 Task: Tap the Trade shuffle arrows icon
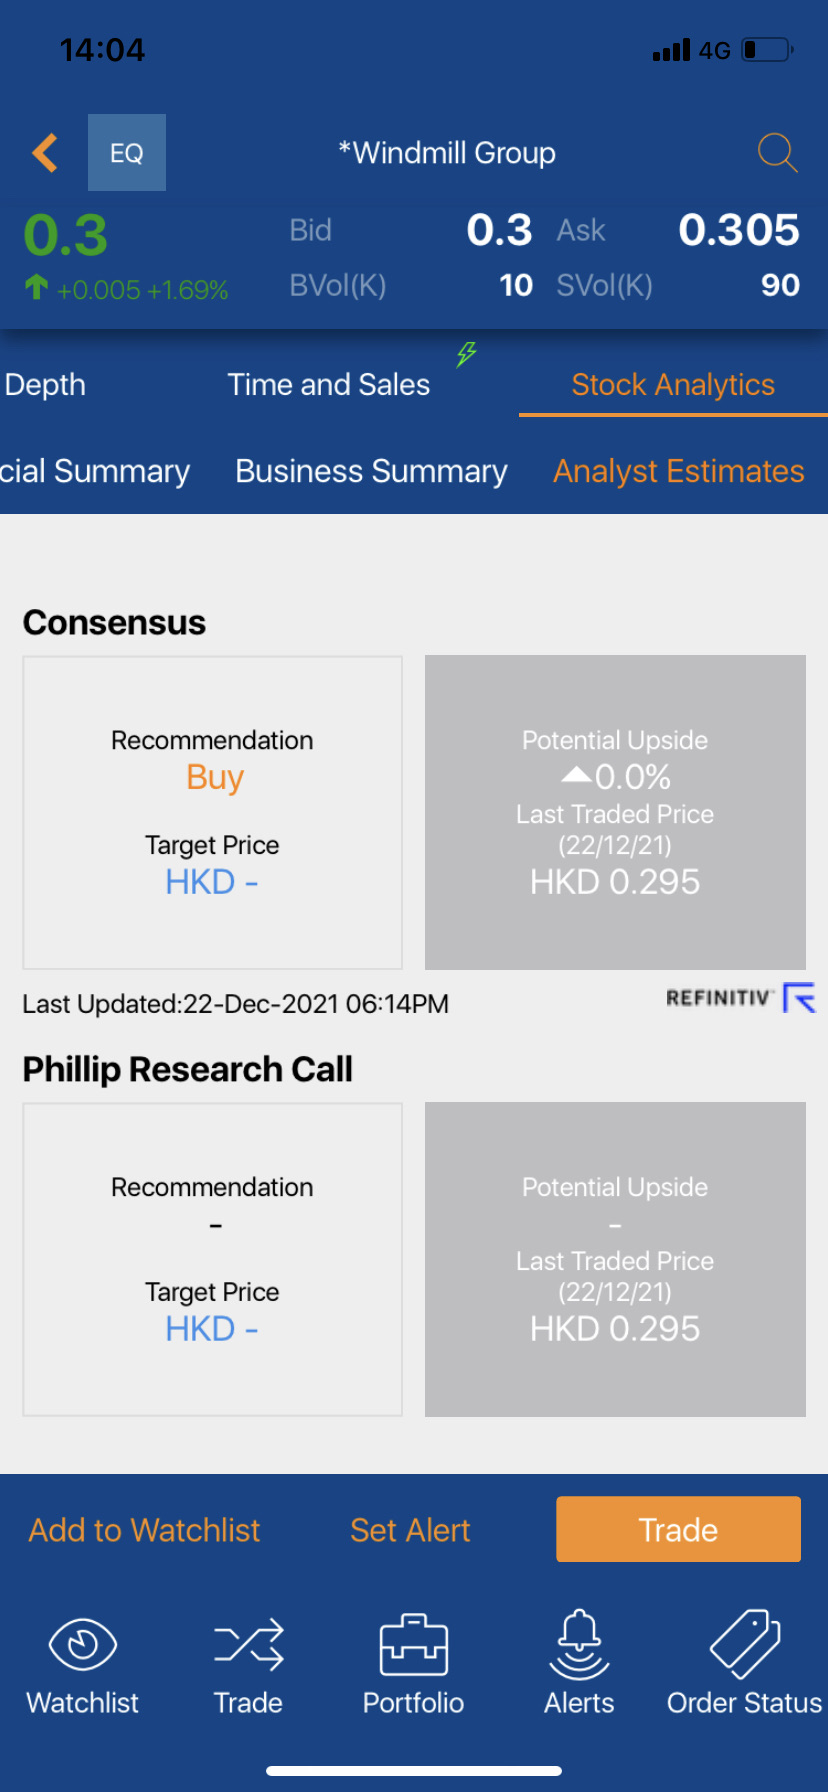tap(248, 1645)
